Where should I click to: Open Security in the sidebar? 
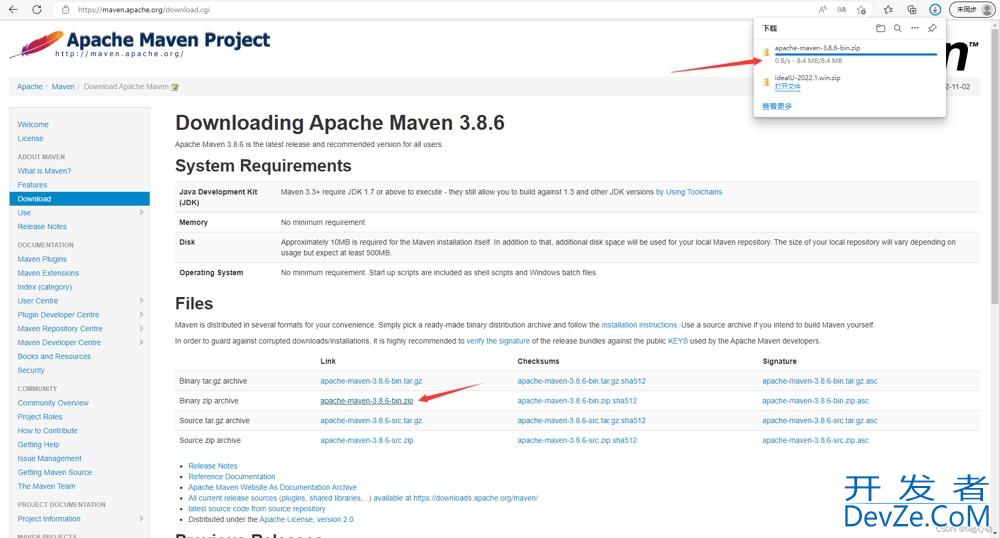[31, 370]
